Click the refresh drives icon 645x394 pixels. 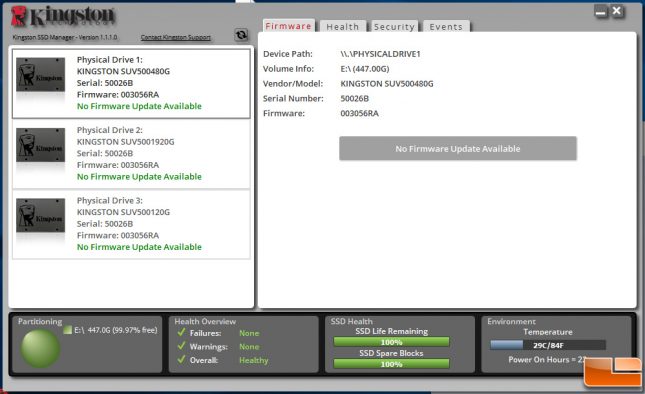241,35
